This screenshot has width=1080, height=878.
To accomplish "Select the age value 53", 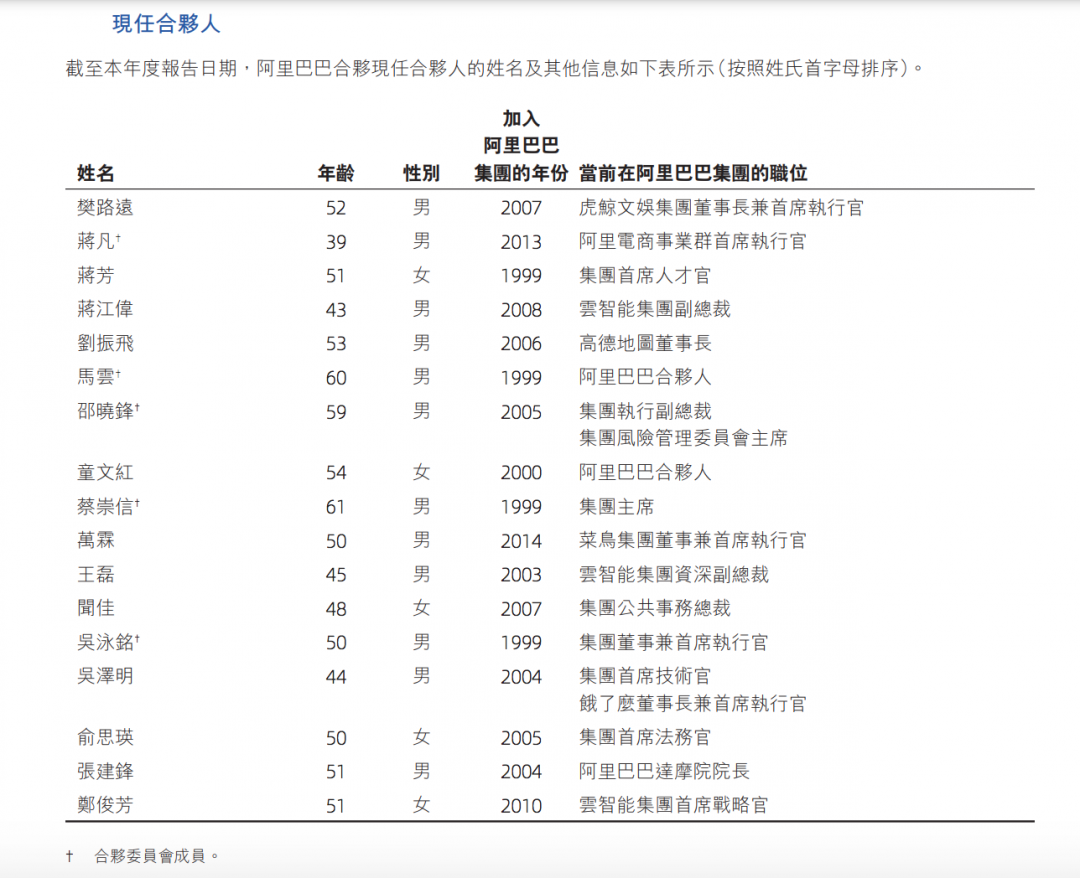I will point(336,344).
